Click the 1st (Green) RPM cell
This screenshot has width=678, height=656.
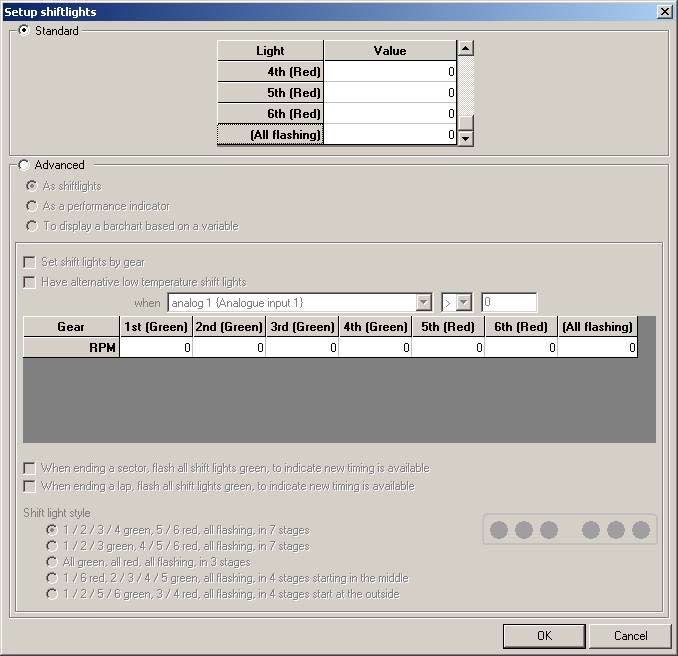tap(156, 348)
